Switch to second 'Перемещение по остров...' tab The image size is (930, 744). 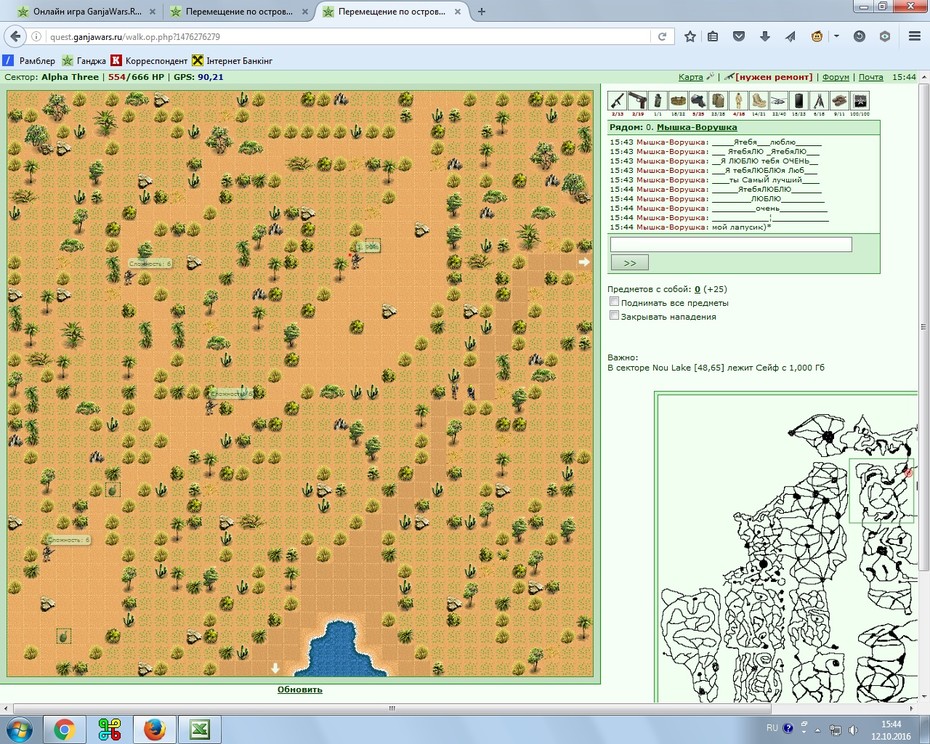(x=238, y=11)
